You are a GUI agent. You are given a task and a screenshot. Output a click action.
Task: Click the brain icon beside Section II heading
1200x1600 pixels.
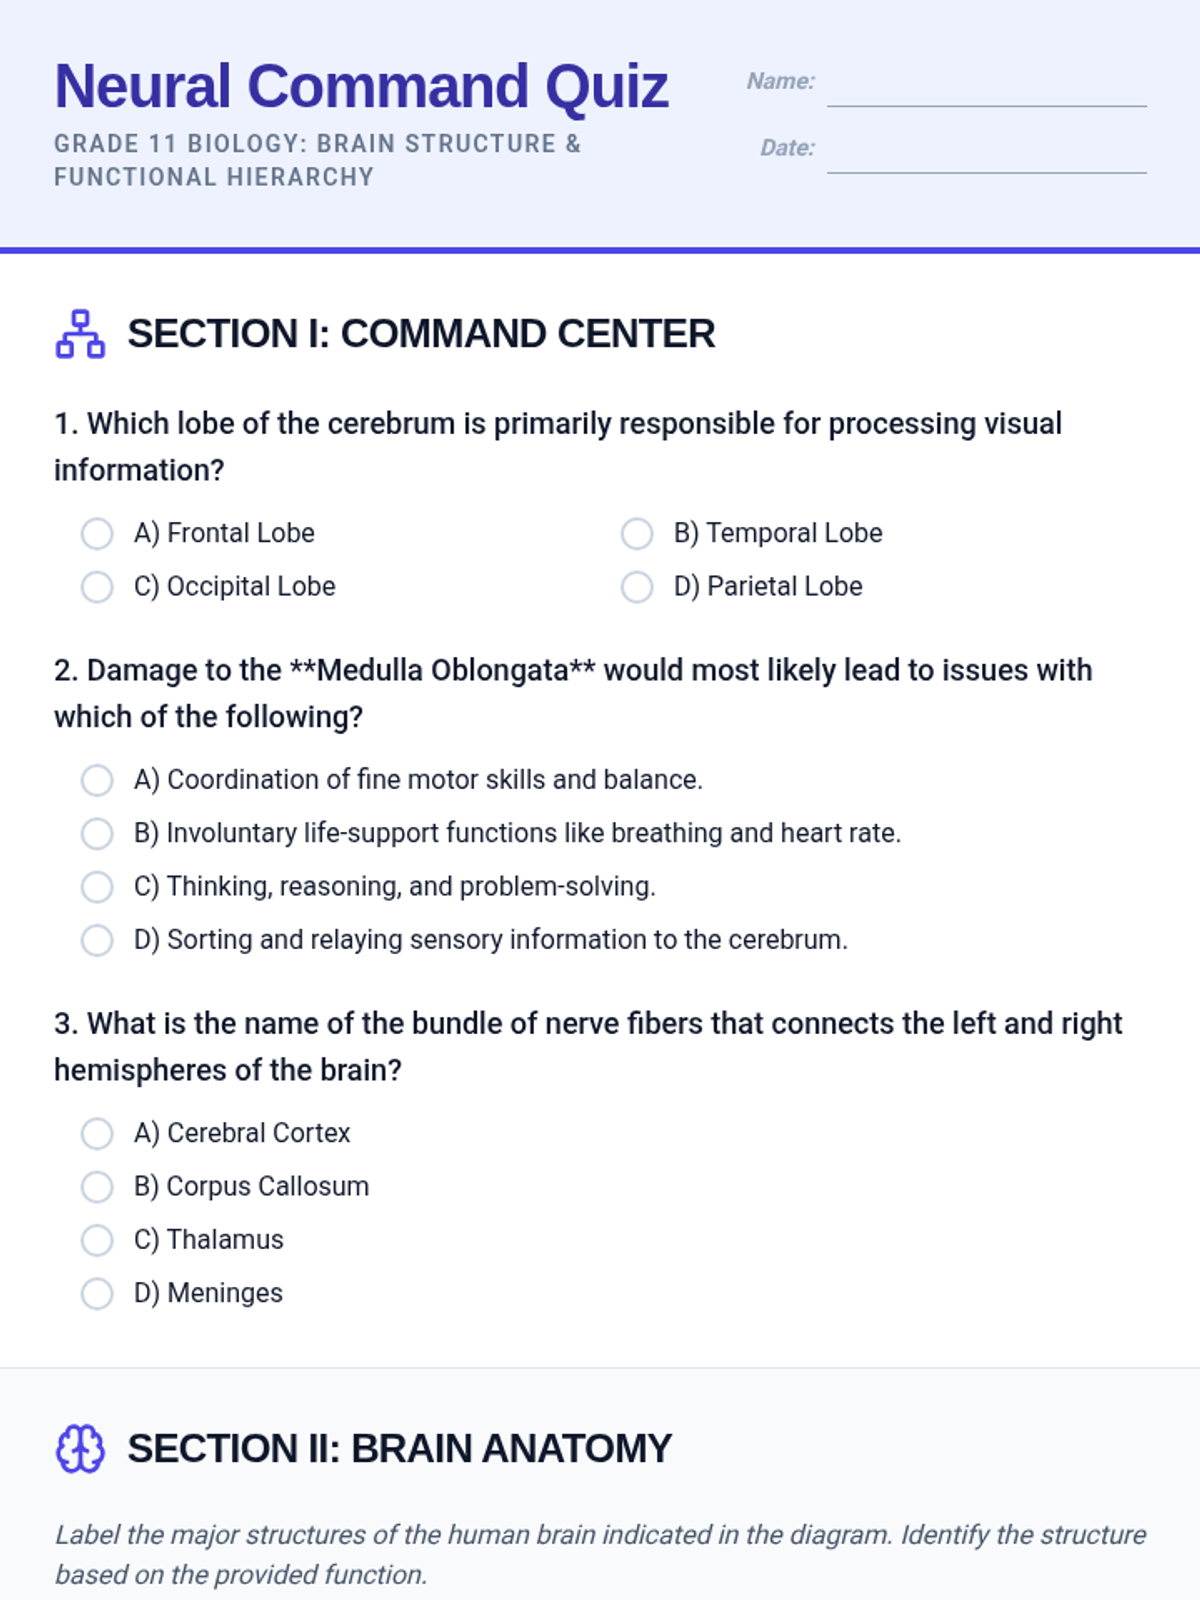click(x=80, y=1448)
